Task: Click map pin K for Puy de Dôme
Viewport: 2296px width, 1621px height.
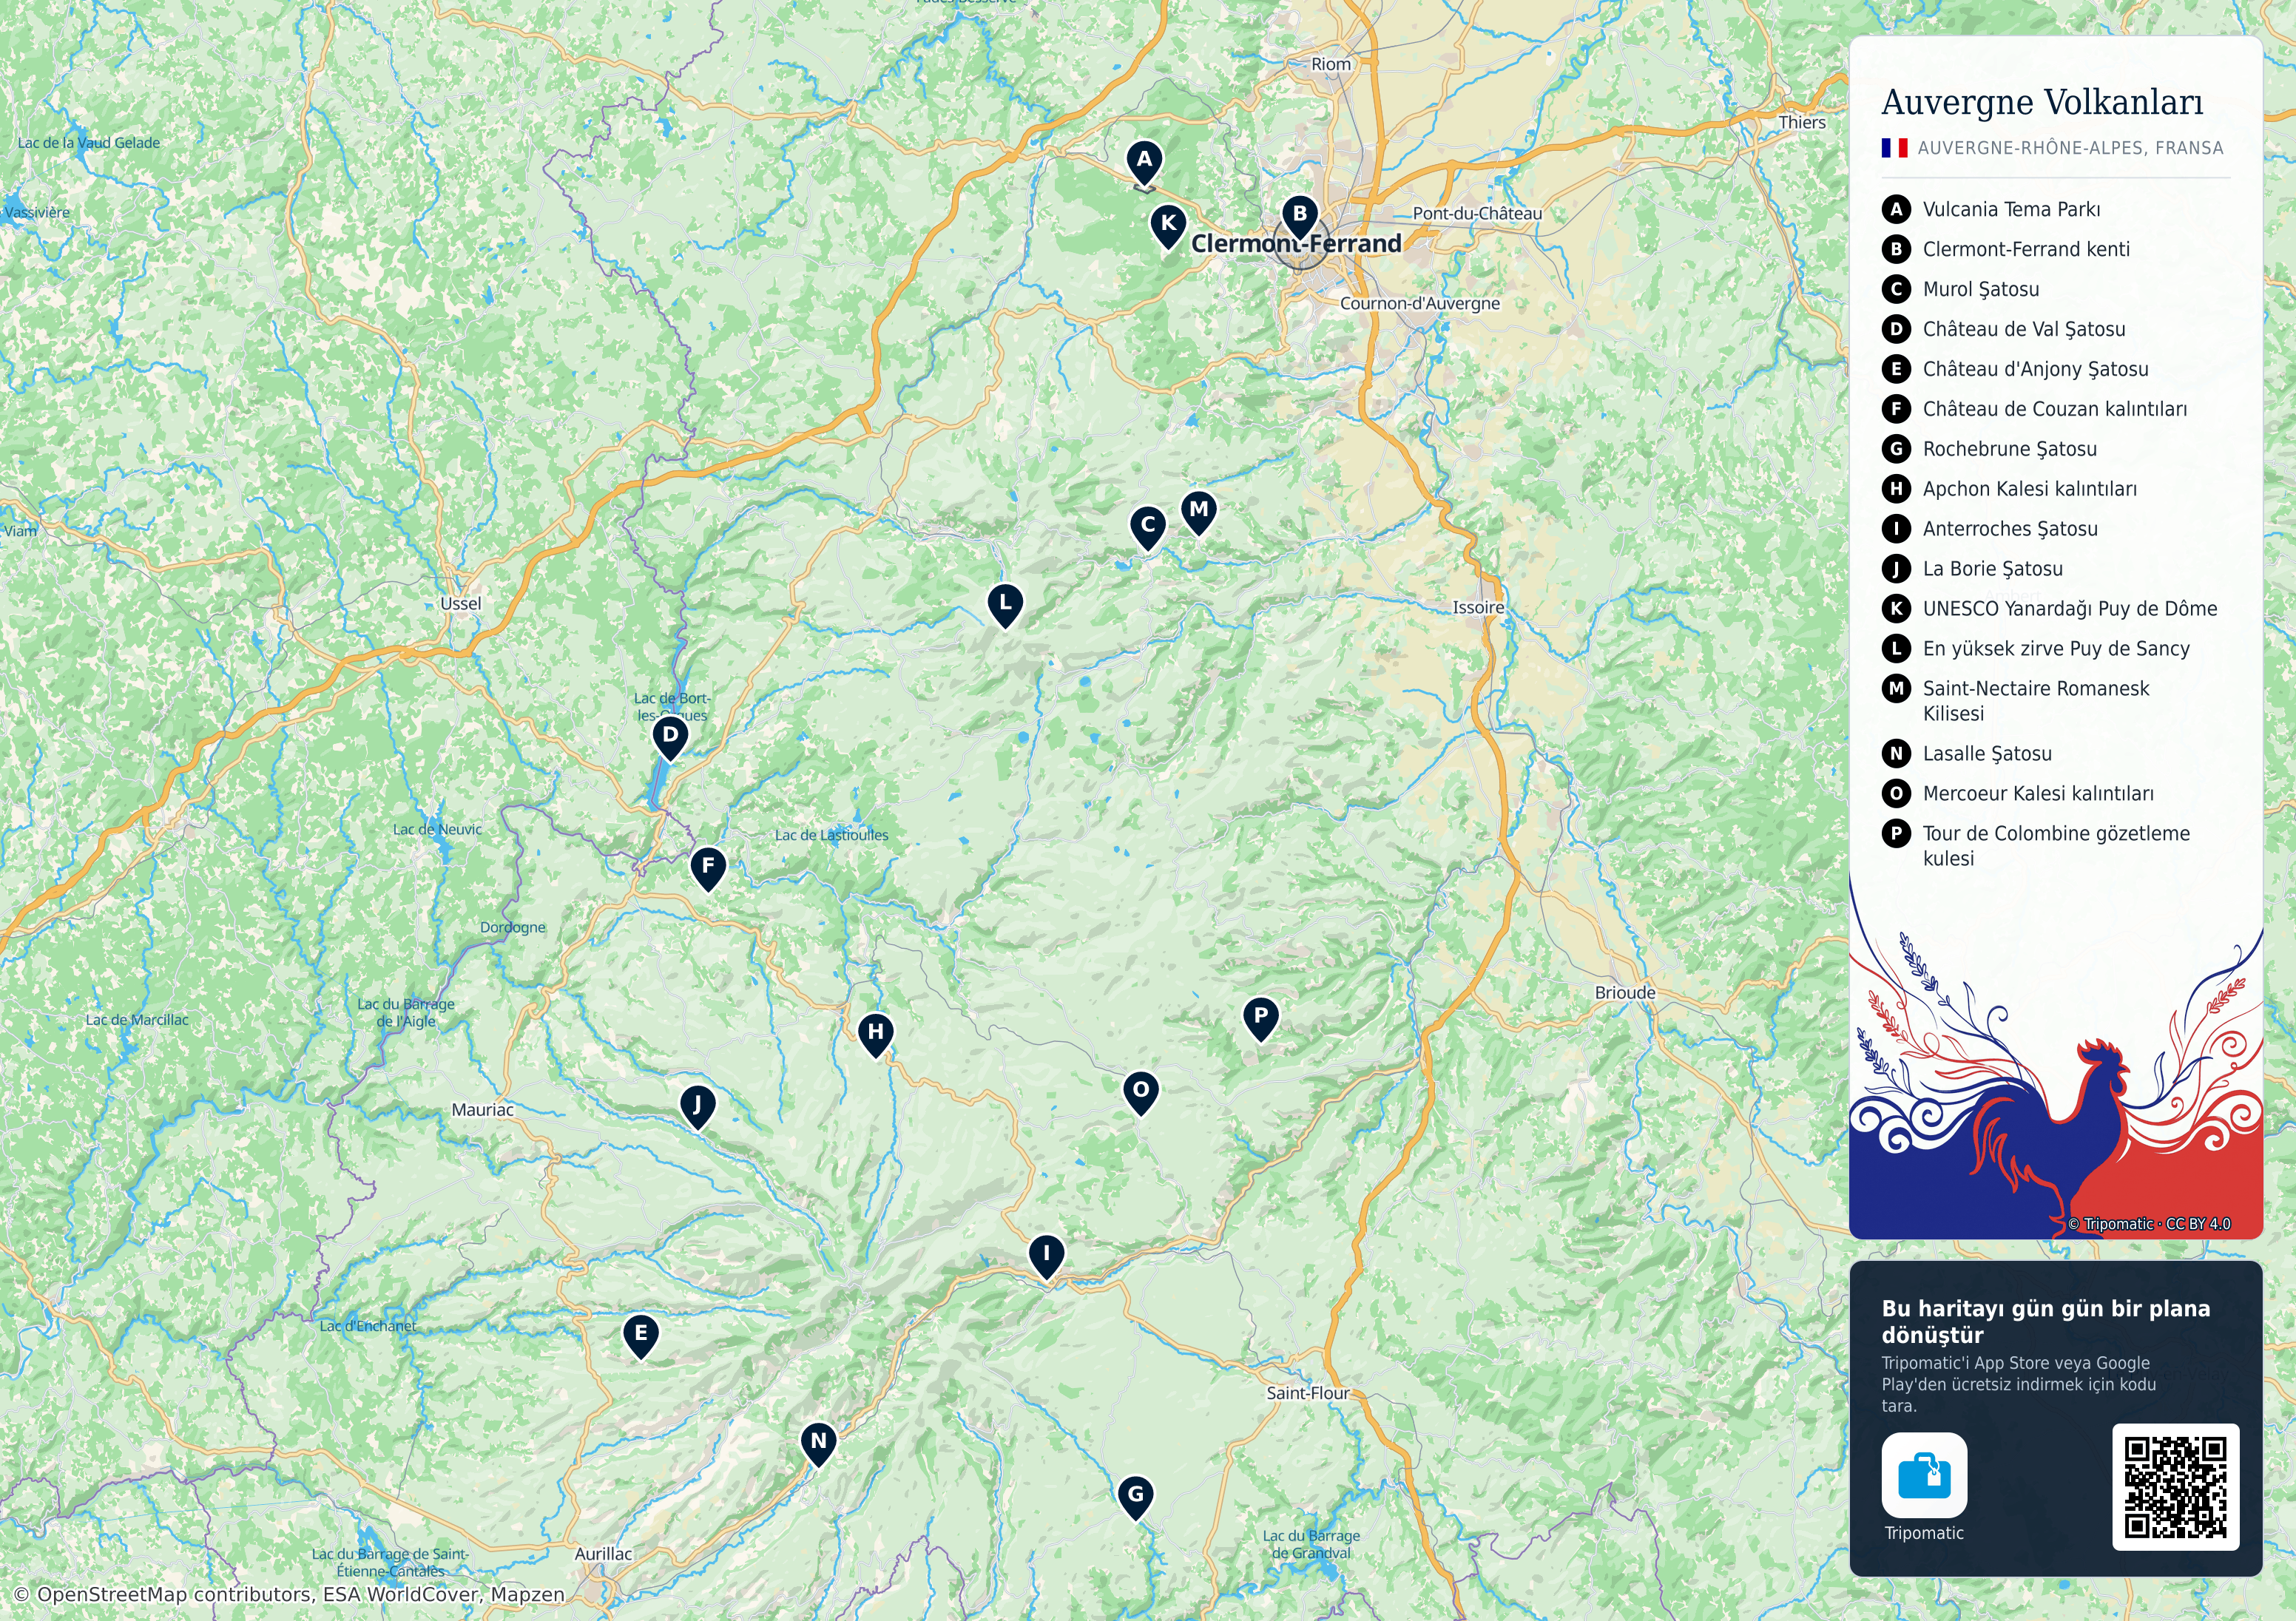Action: [1167, 226]
